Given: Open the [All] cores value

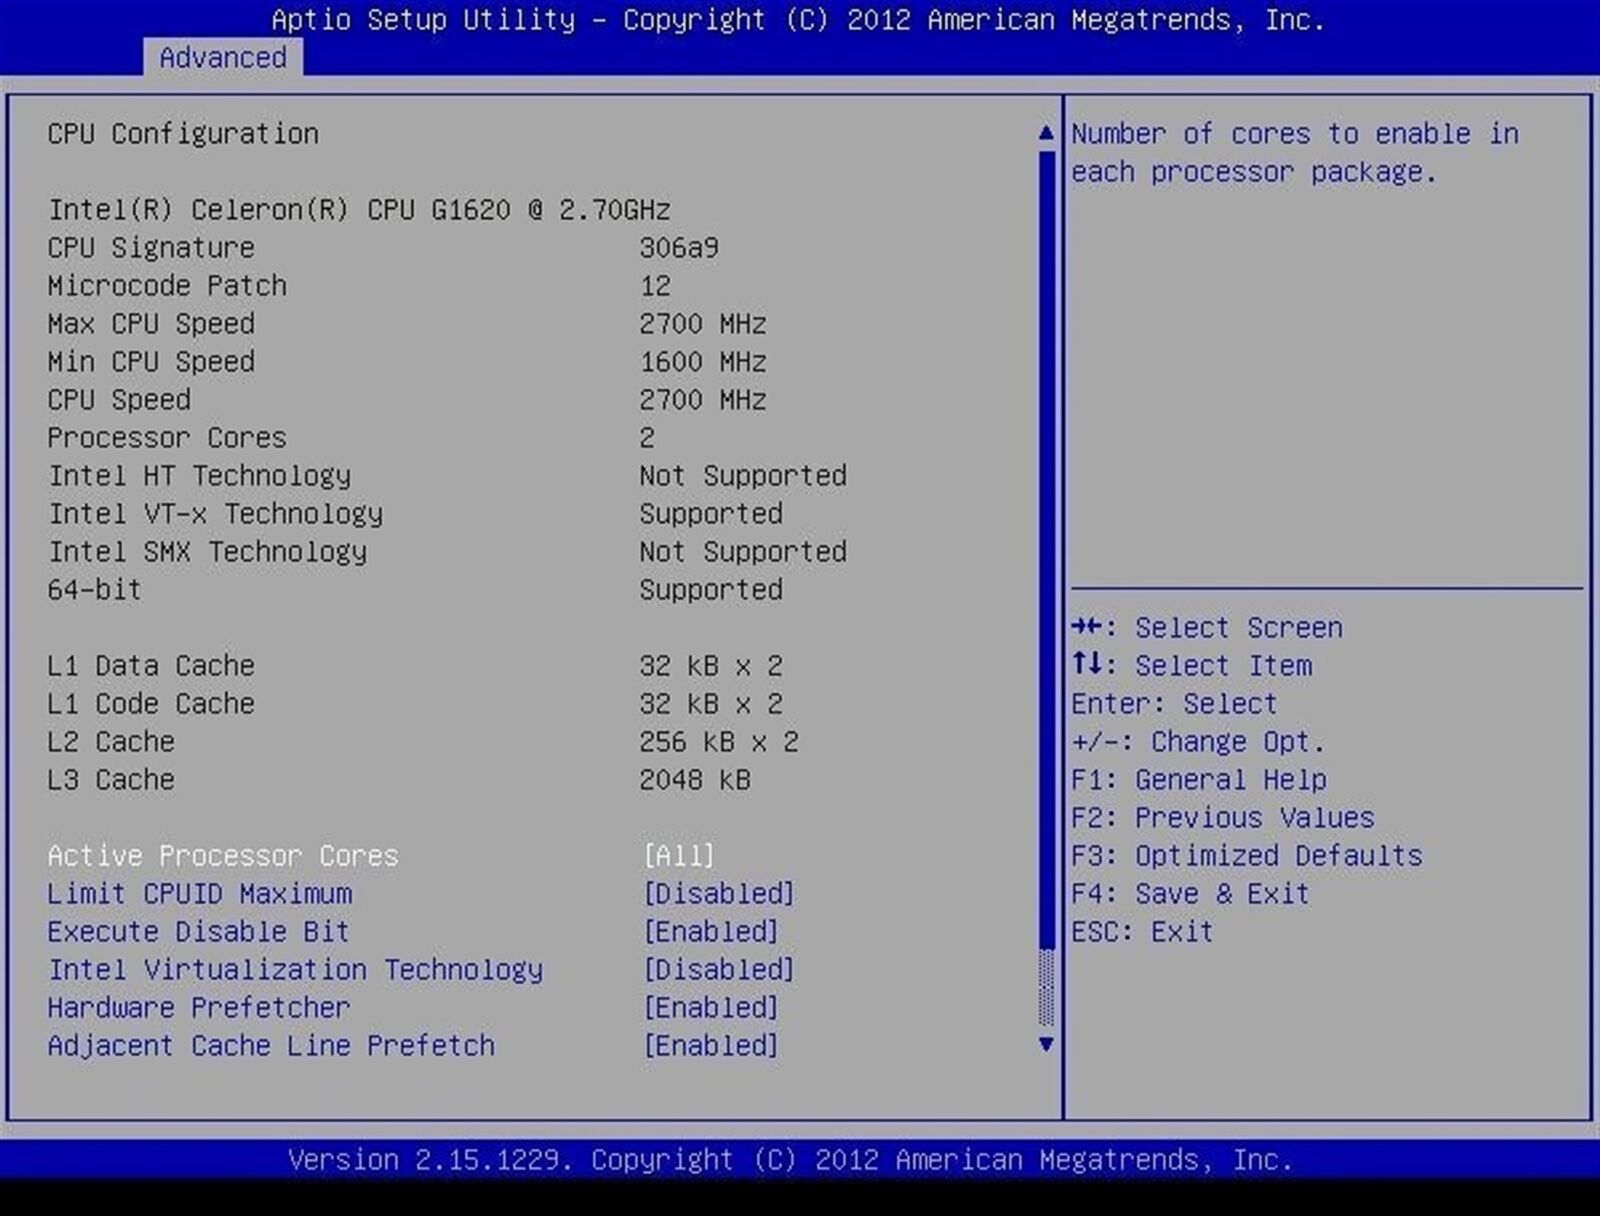Looking at the screenshot, I should pyautogui.click(x=679, y=856).
